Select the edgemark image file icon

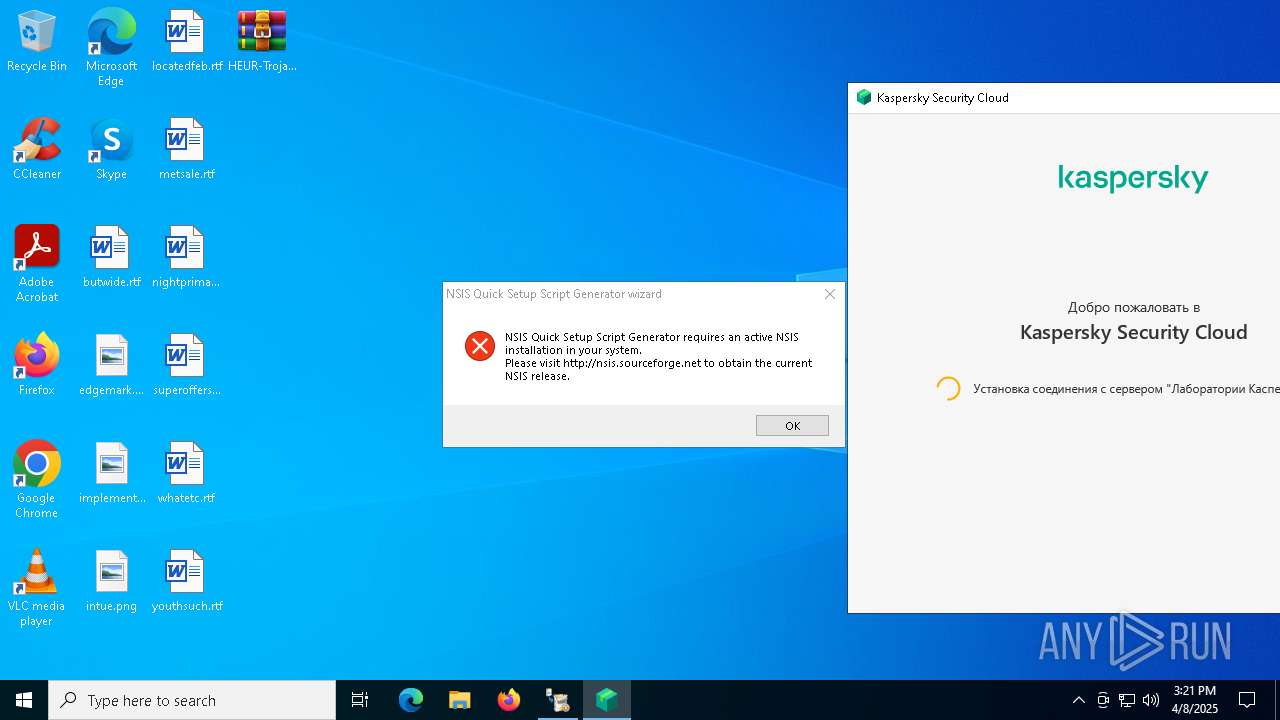111,366
